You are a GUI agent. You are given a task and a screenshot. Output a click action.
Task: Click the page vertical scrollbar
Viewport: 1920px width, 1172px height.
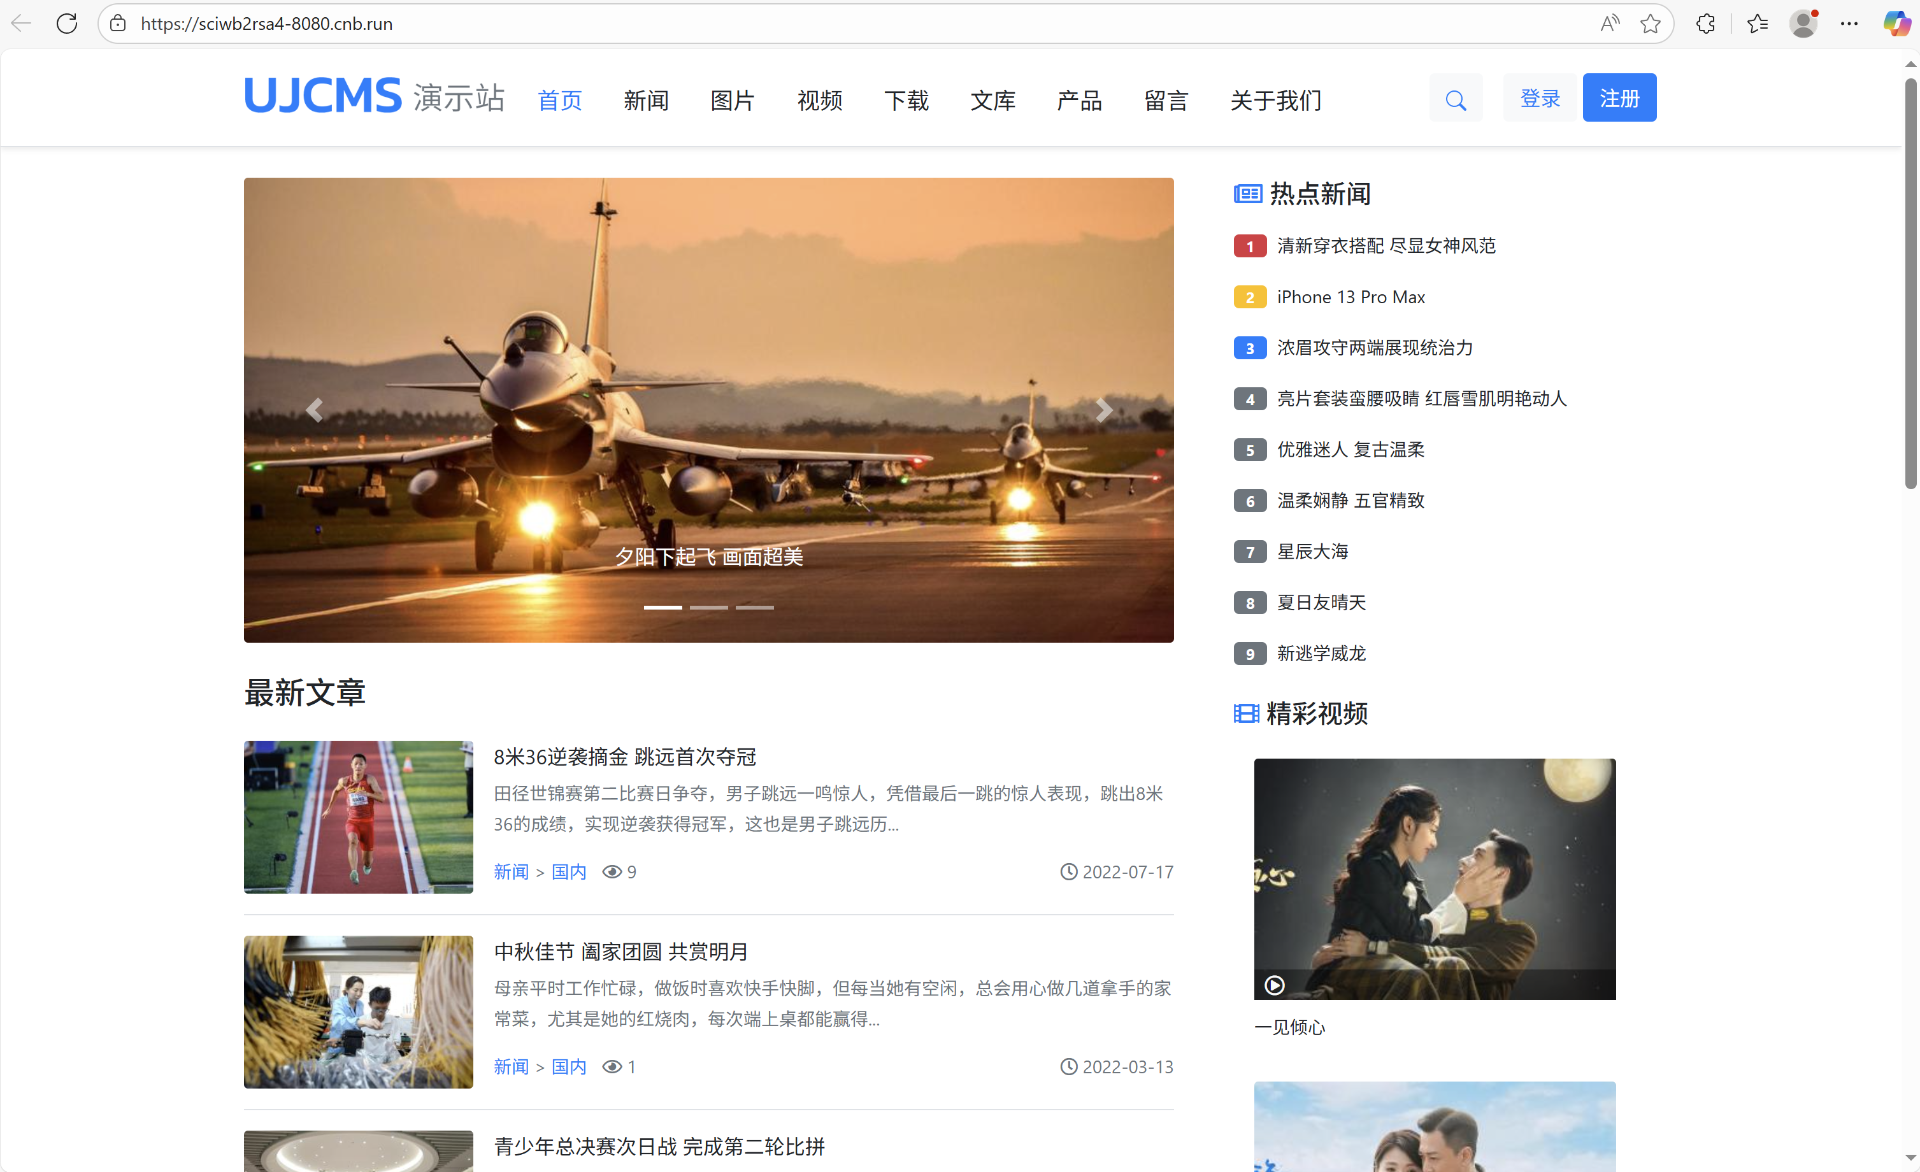click(x=1910, y=283)
